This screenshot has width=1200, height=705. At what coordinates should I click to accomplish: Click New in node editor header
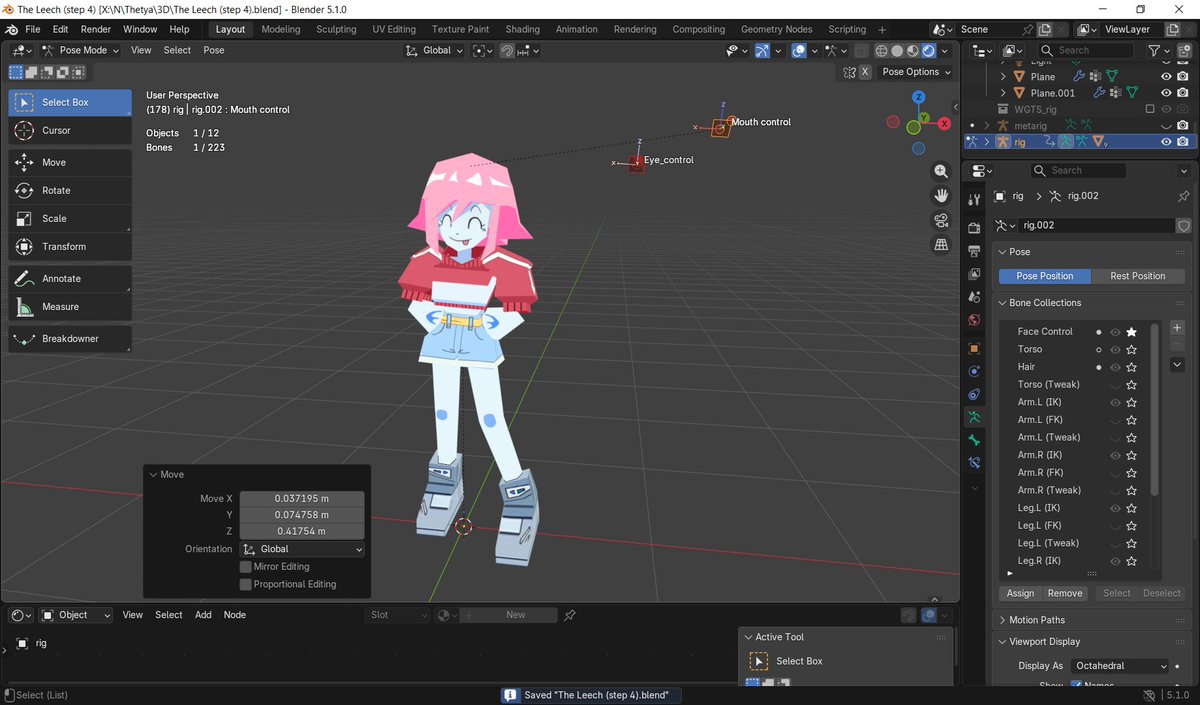(x=516, y=615)
